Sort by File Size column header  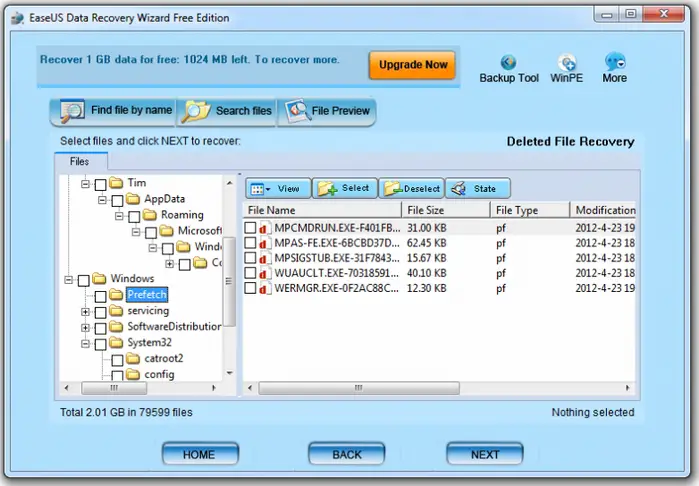click(446, 210)
